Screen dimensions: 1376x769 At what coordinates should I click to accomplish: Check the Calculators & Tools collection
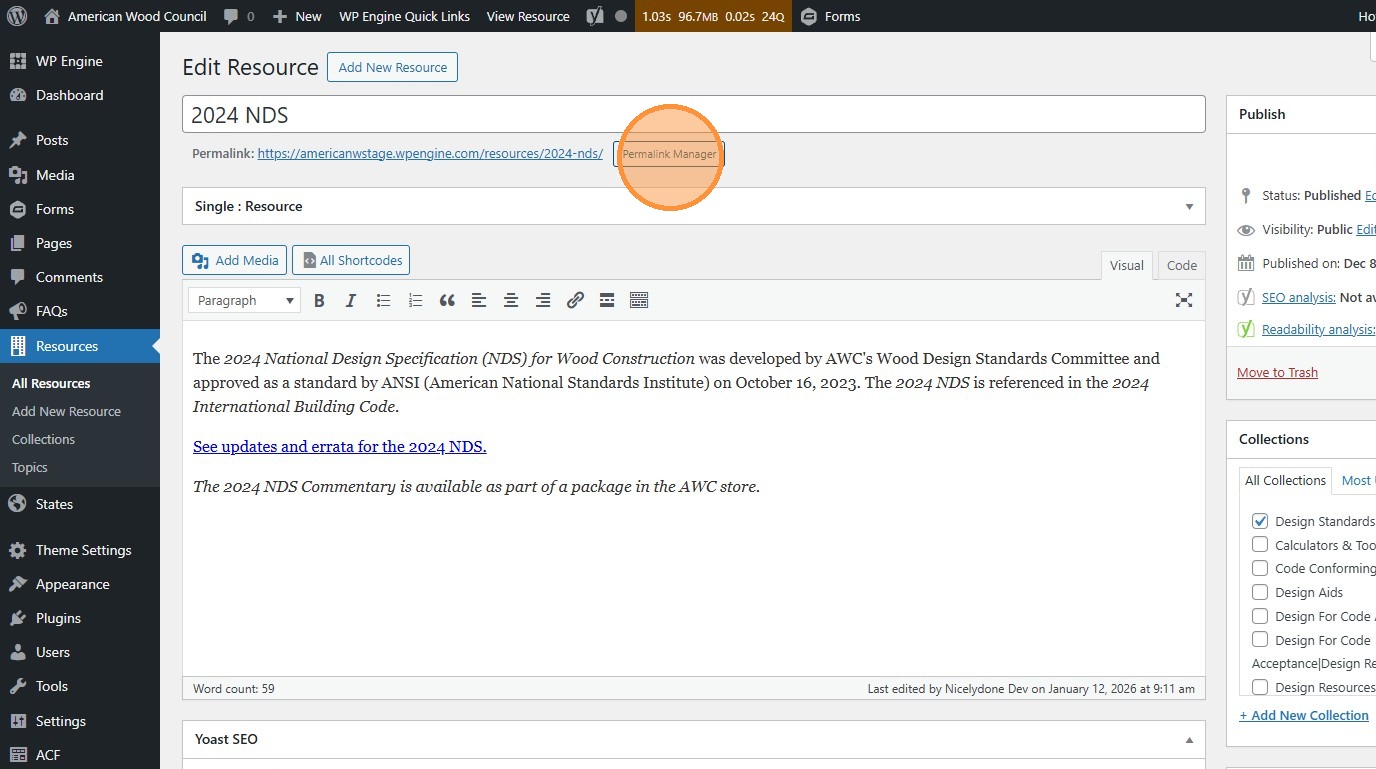coord(1260,545)
